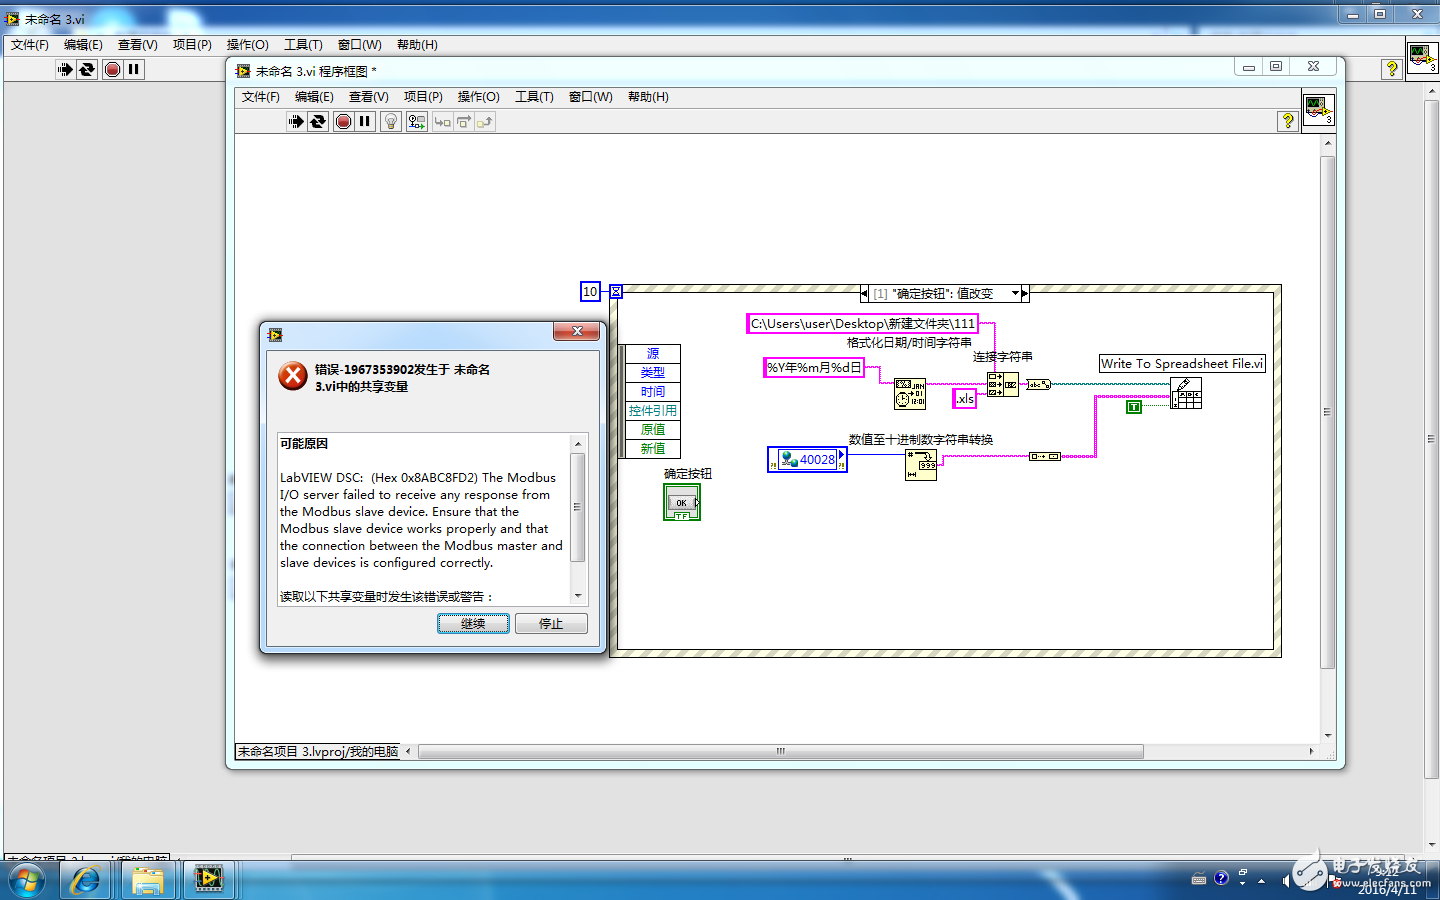Select Number To Decimal String node

click(921, 465)
